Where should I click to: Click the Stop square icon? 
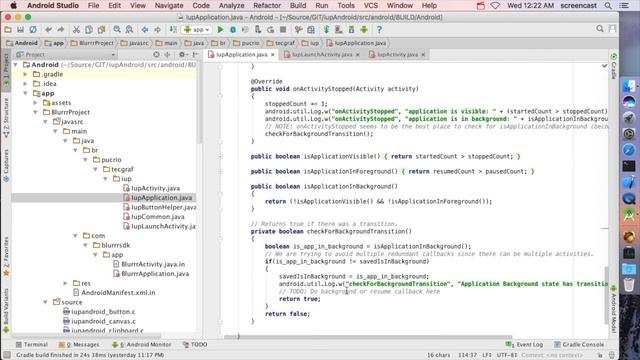[x=283, y=29]
